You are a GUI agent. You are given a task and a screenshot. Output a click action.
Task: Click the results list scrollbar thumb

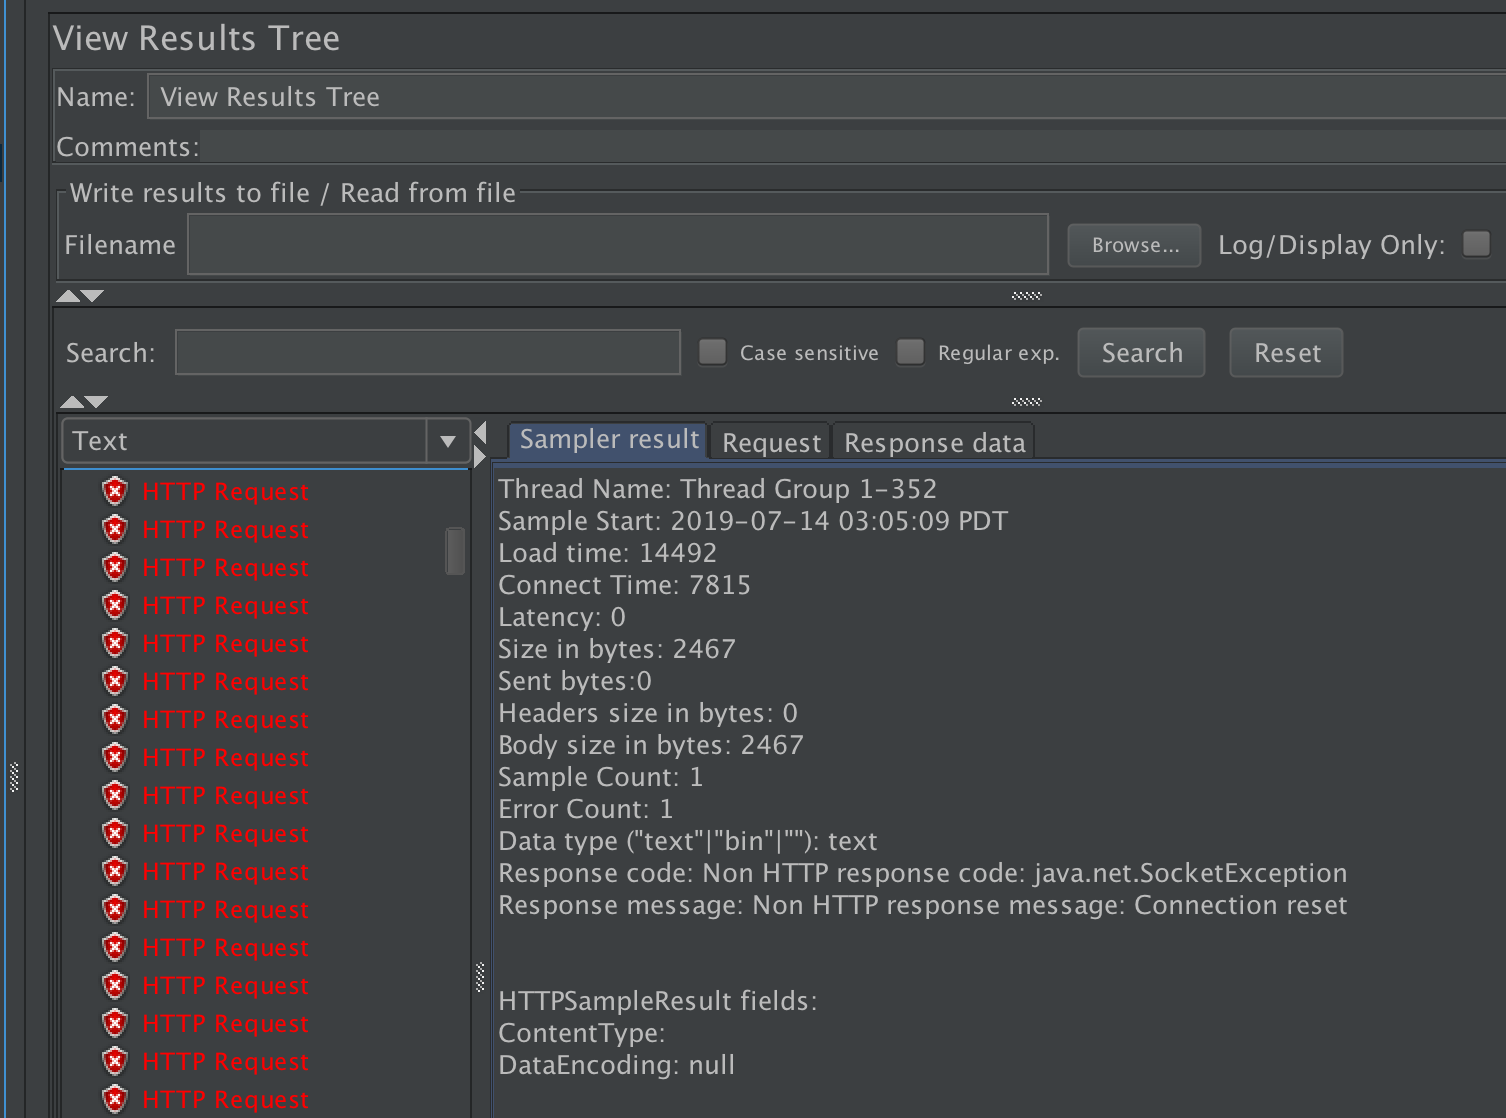click(455, 551)
